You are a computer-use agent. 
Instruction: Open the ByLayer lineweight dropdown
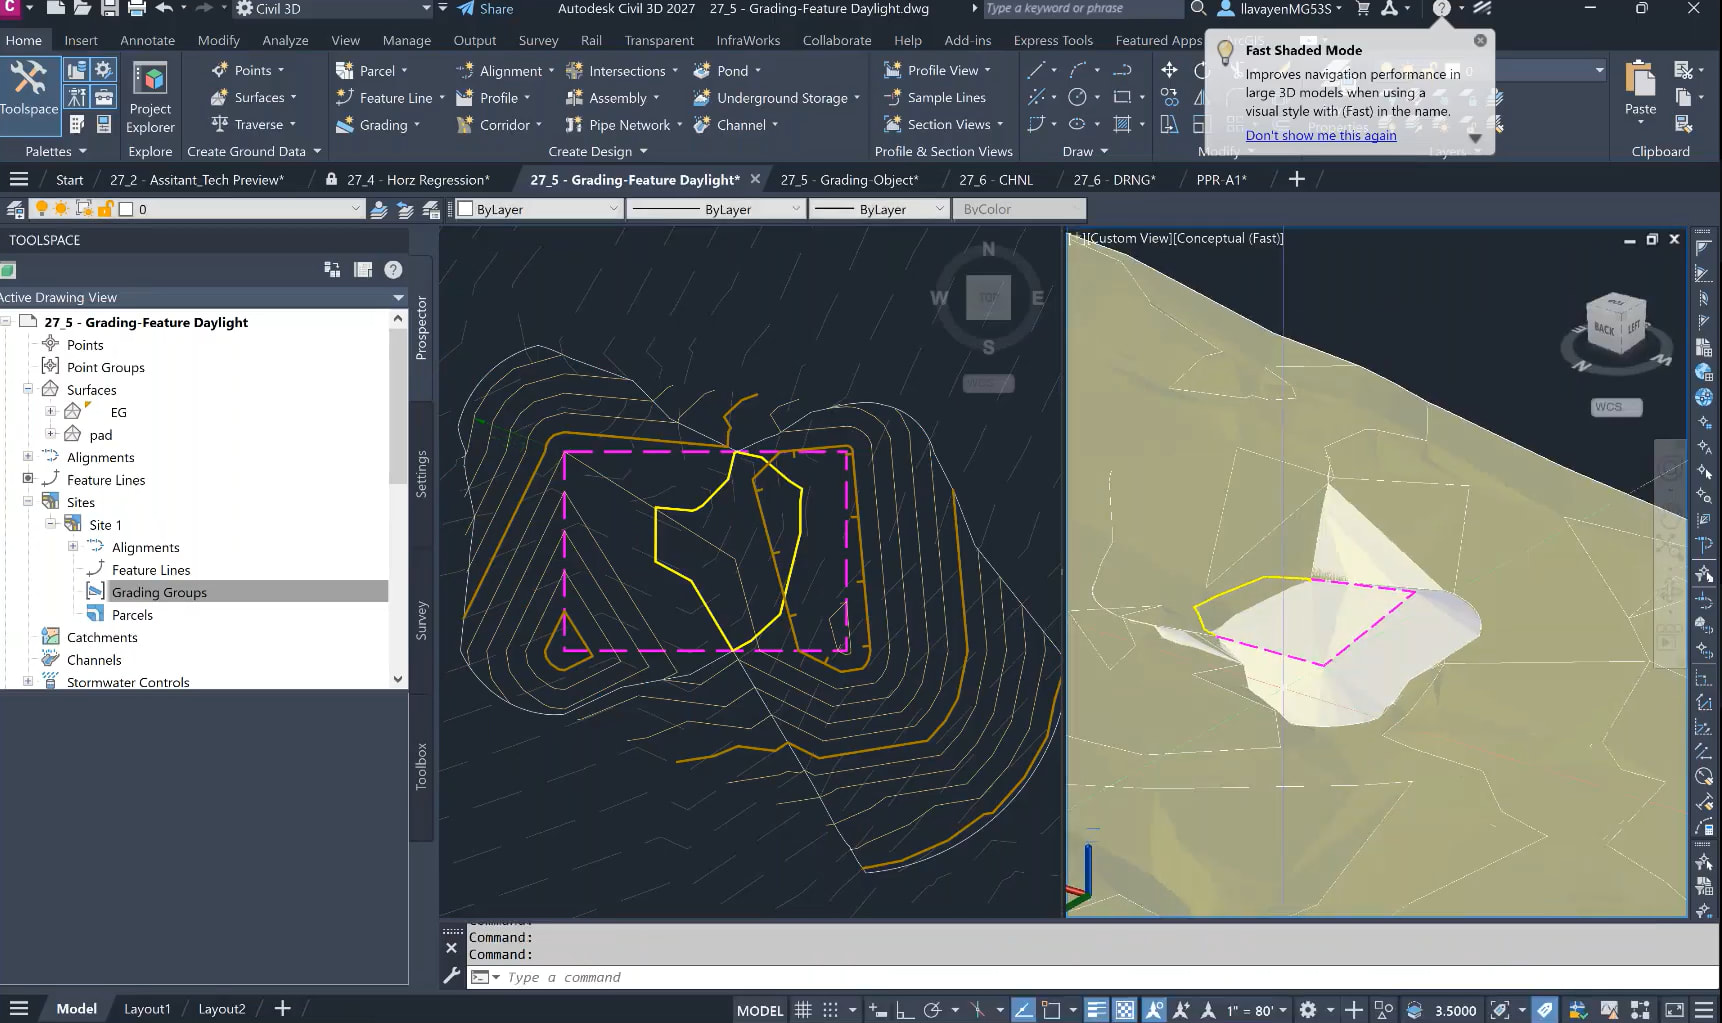pyautogui.click(x=878, y=209)
